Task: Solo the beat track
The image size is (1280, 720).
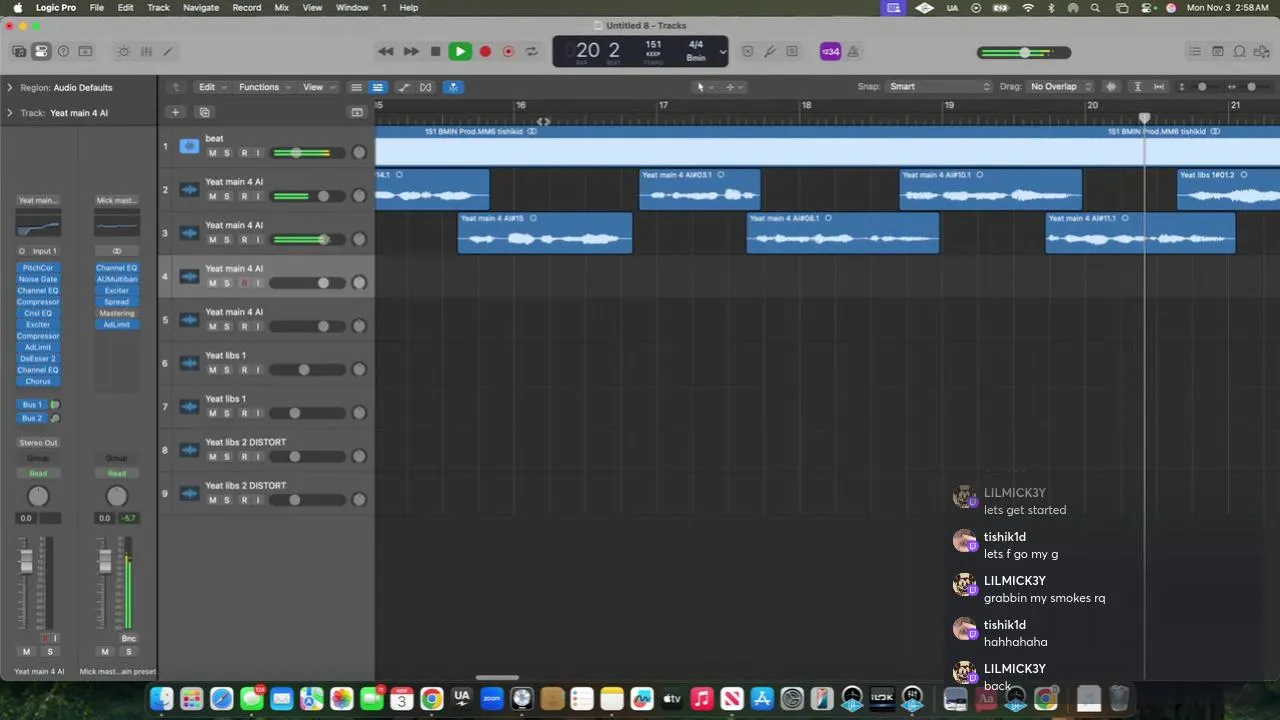Action: pyautogui.click(x=227, y=153)
